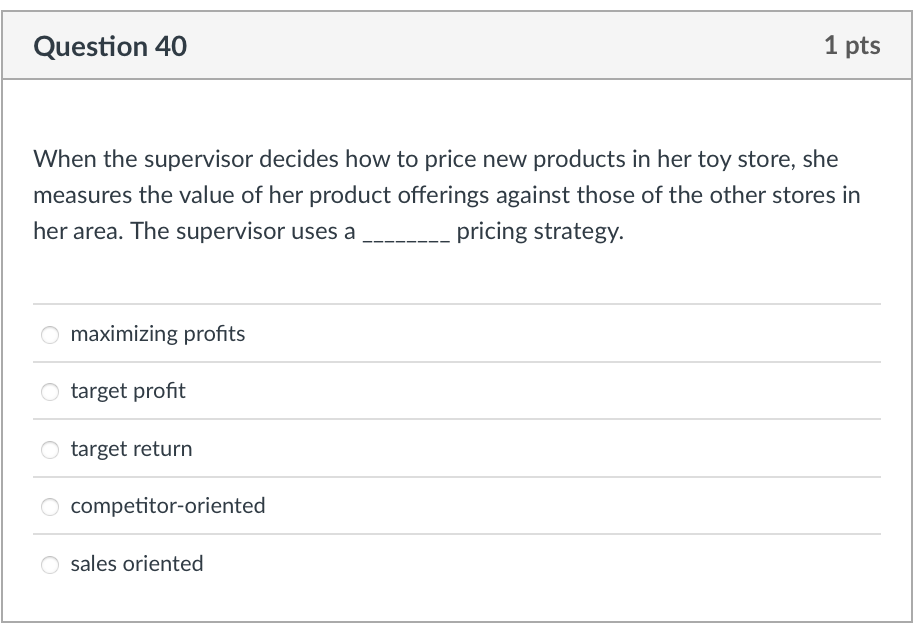
Task: Select the target profit radio button
Action: click(50, 392)
